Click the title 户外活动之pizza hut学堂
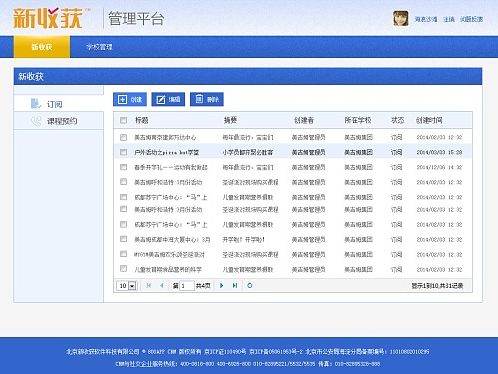 166,152
